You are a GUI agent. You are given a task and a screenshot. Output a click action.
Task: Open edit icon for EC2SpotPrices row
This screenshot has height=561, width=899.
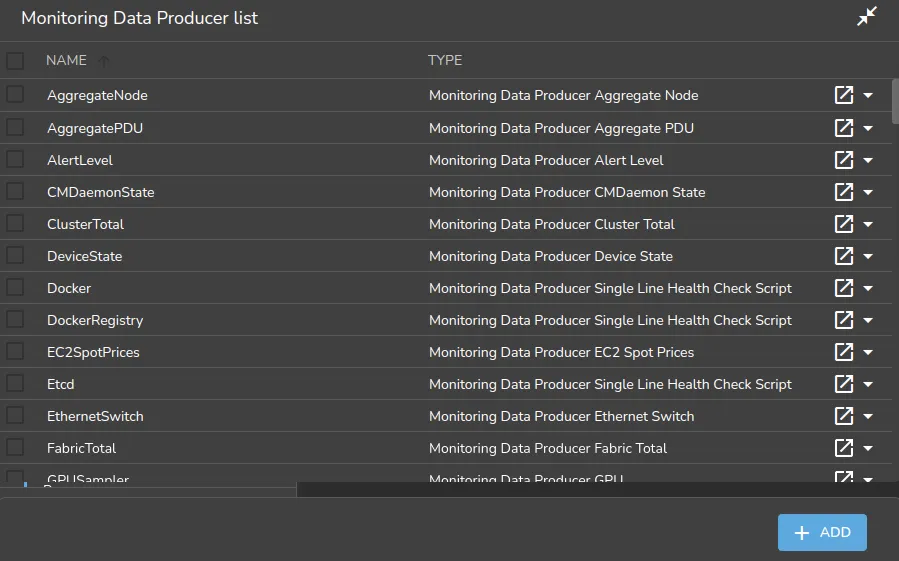point(844,352)
